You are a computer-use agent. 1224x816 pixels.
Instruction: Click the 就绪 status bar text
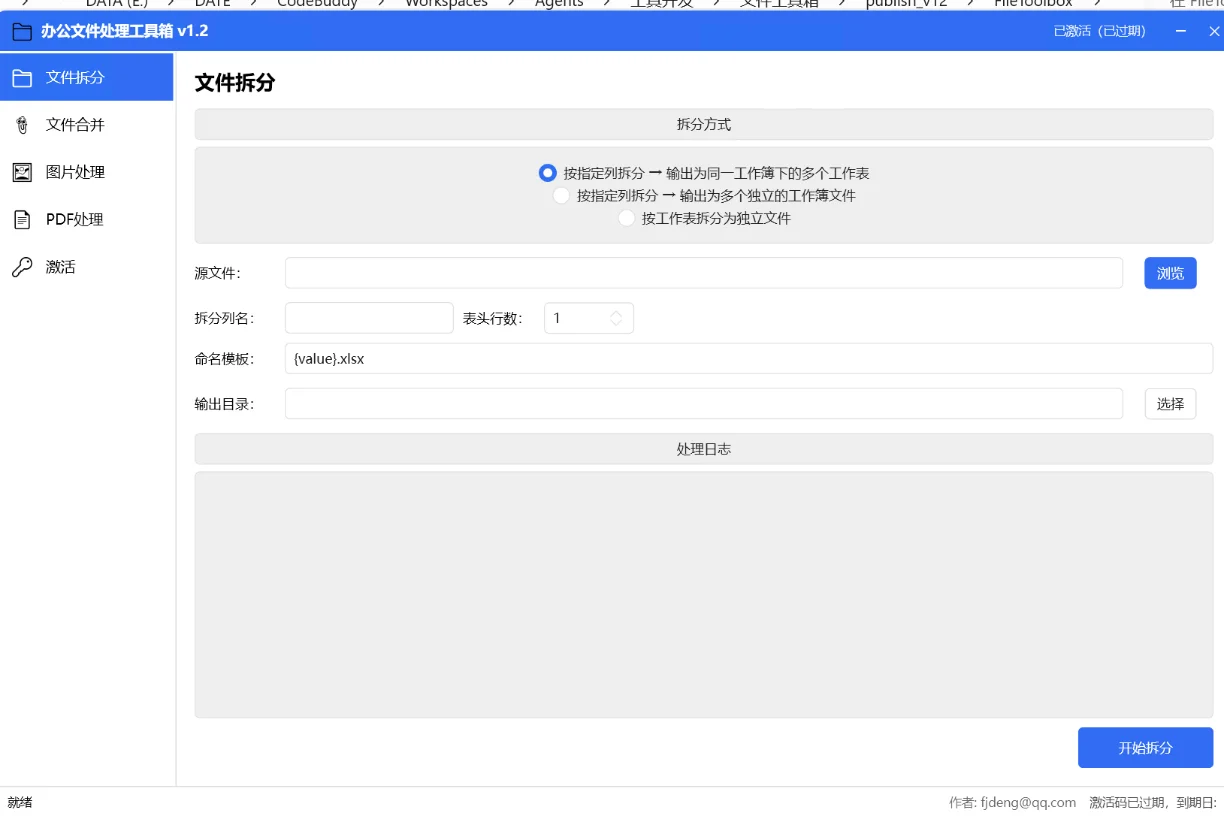pos(20,802)
